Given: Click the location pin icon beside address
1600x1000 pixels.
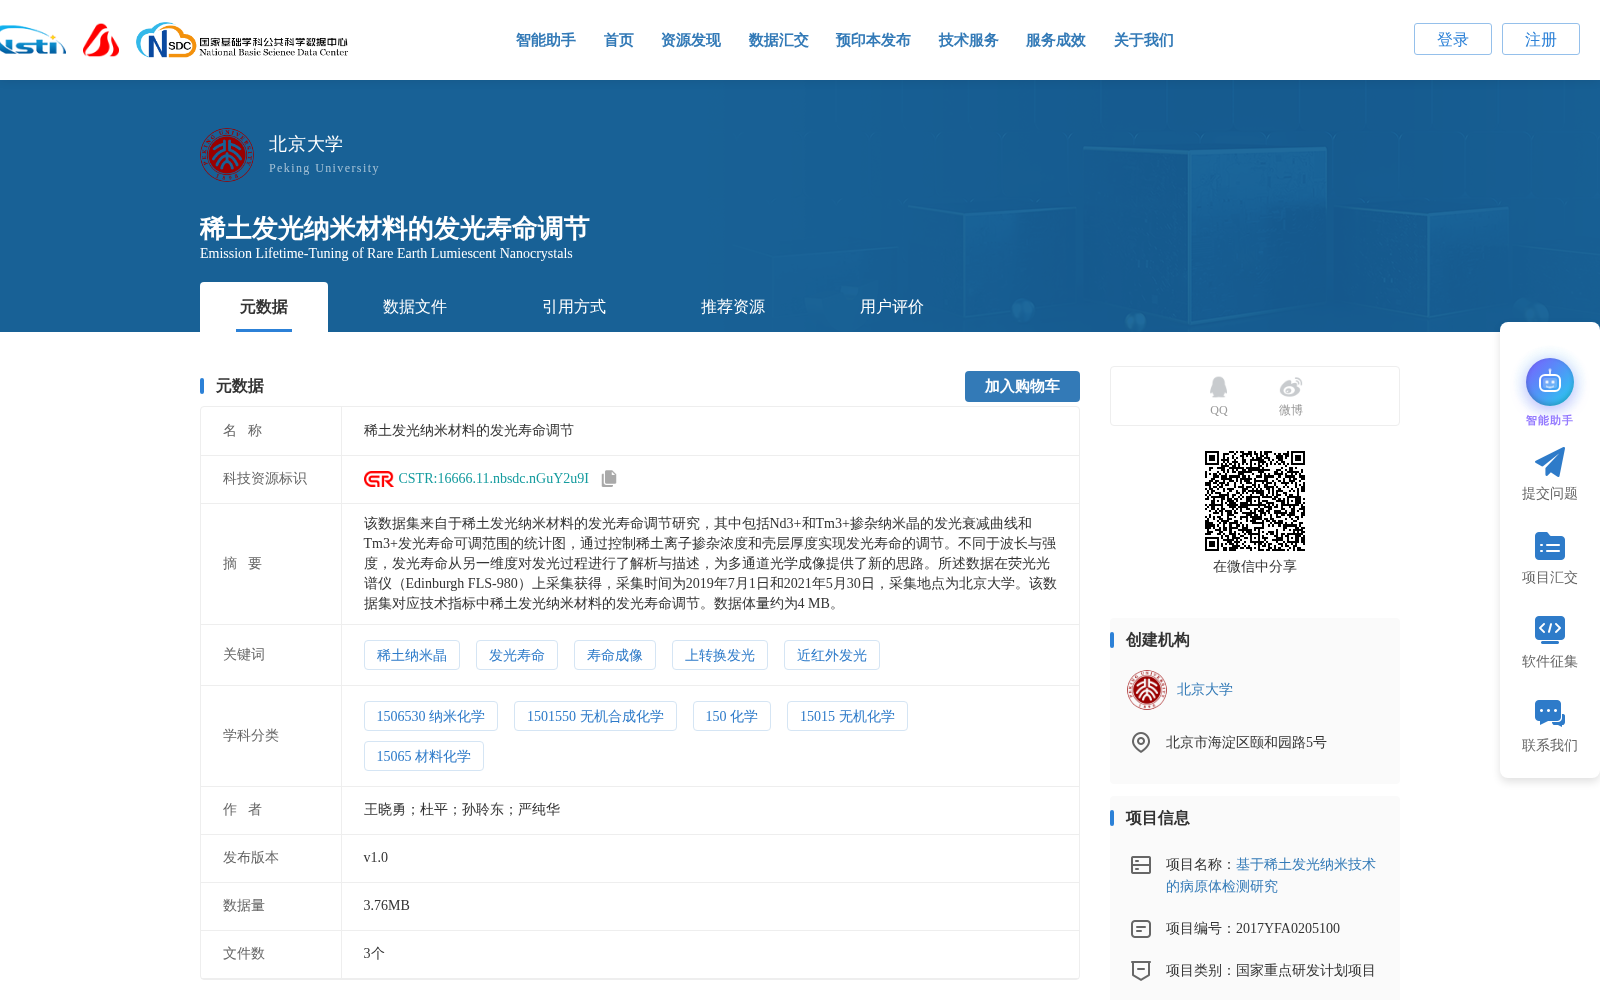Looking at the screenshot, I should coord(1141,742).
